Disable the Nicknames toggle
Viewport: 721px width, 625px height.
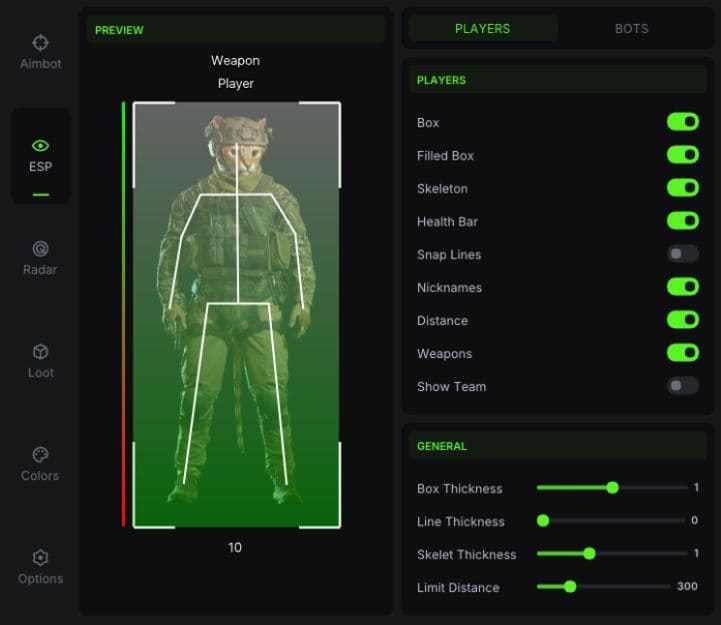683,287
